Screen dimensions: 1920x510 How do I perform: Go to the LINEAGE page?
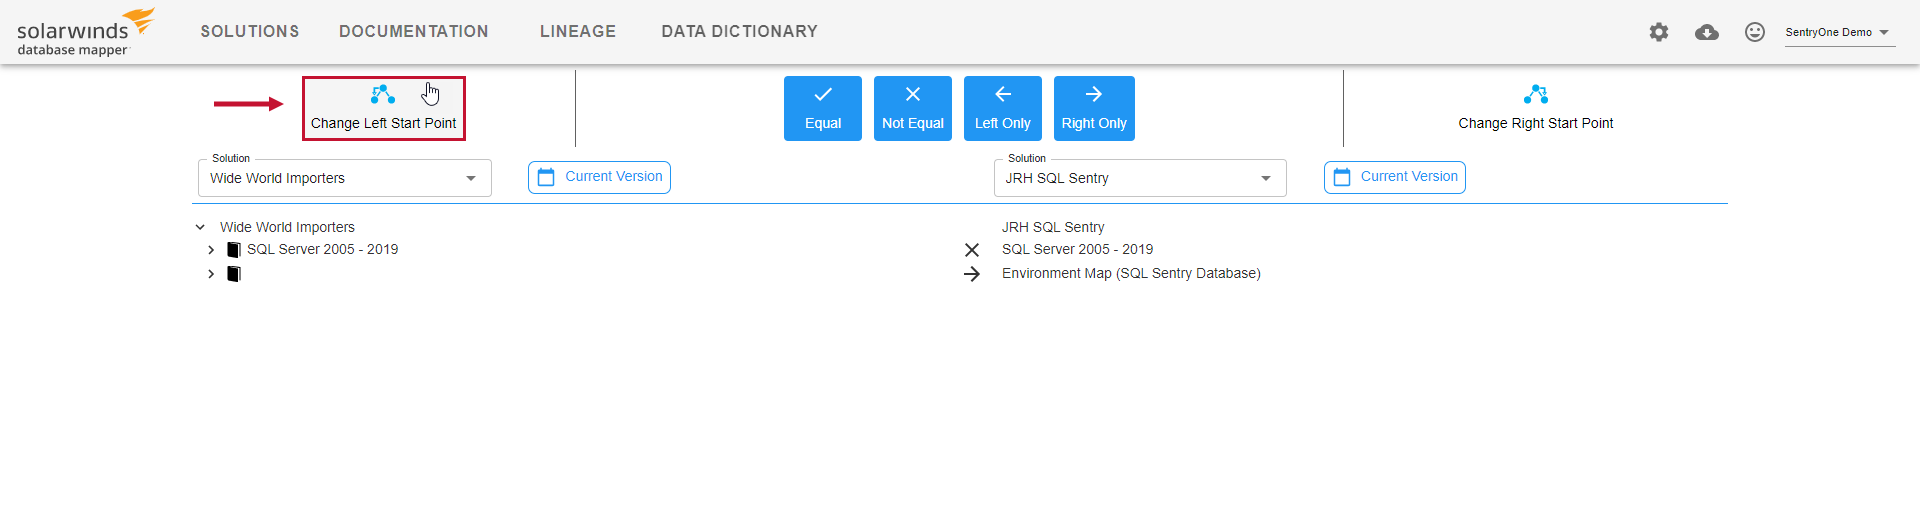click(578, 32)
